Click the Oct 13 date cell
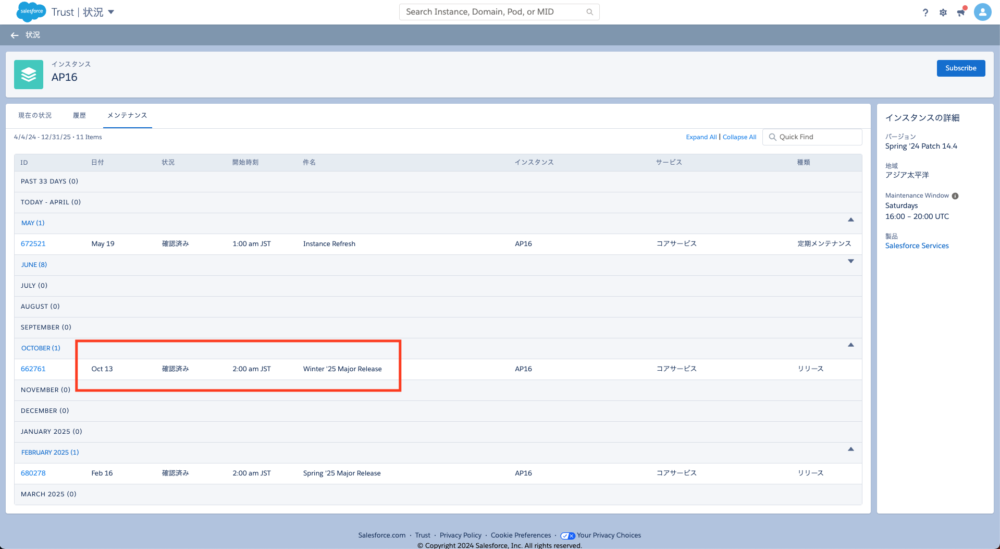The image size is (1000, 549). coord(102,369)
